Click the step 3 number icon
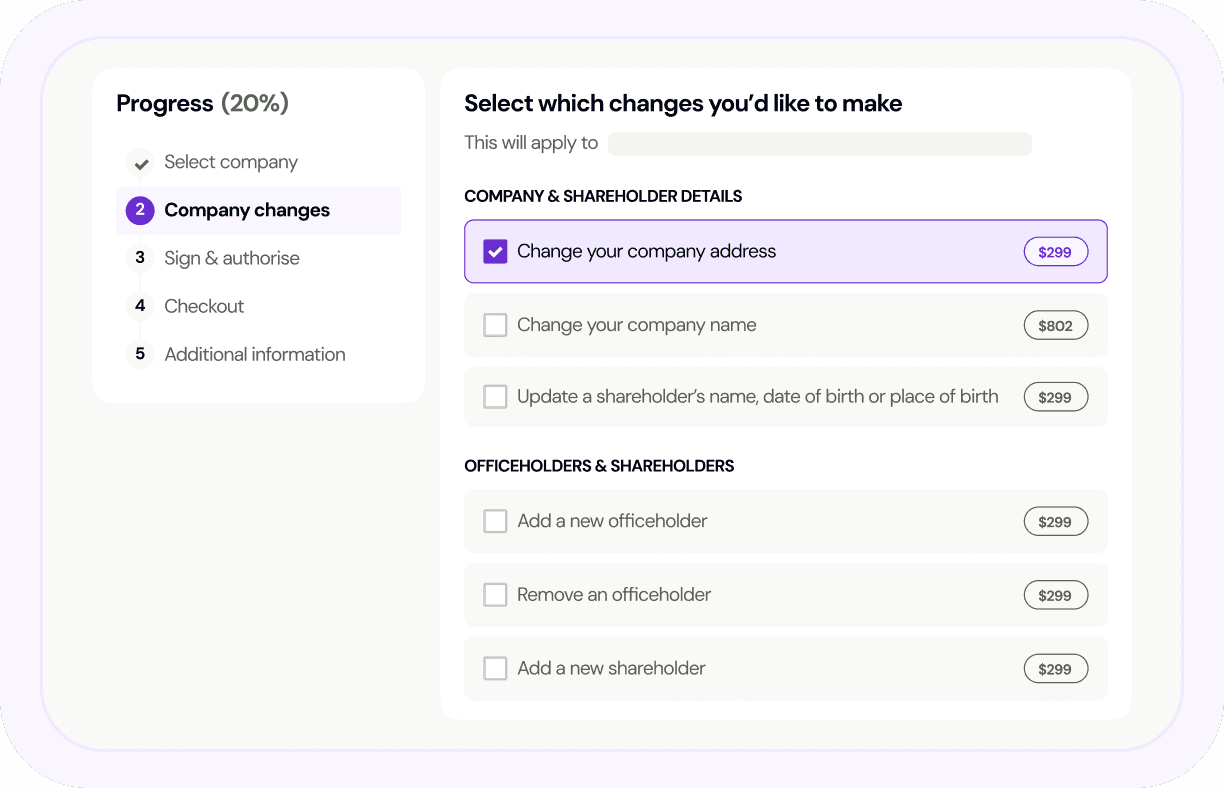1224x788 pixels. [x=140, y=258]
